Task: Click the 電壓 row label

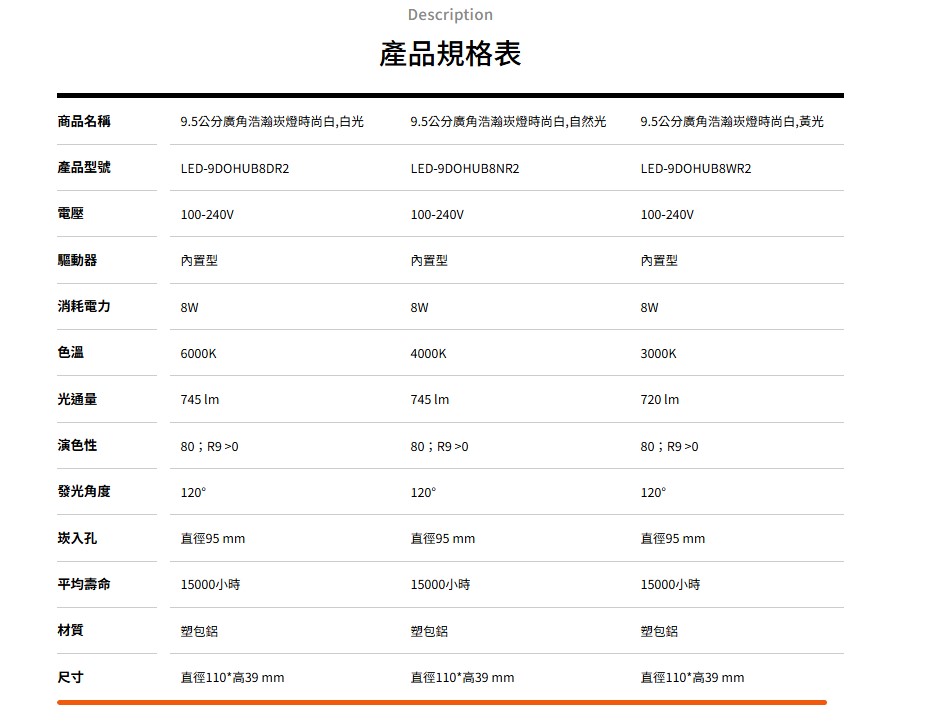Action: (71, 214)
